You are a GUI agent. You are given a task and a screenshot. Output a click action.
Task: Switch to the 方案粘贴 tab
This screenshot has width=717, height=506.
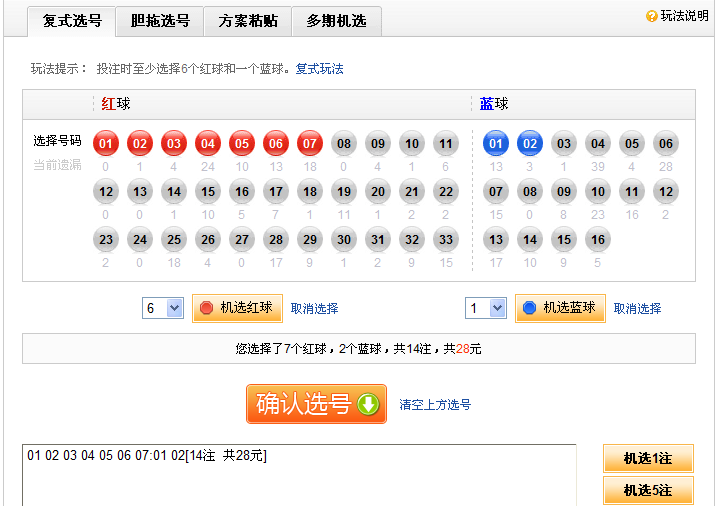tap(248, 21)
